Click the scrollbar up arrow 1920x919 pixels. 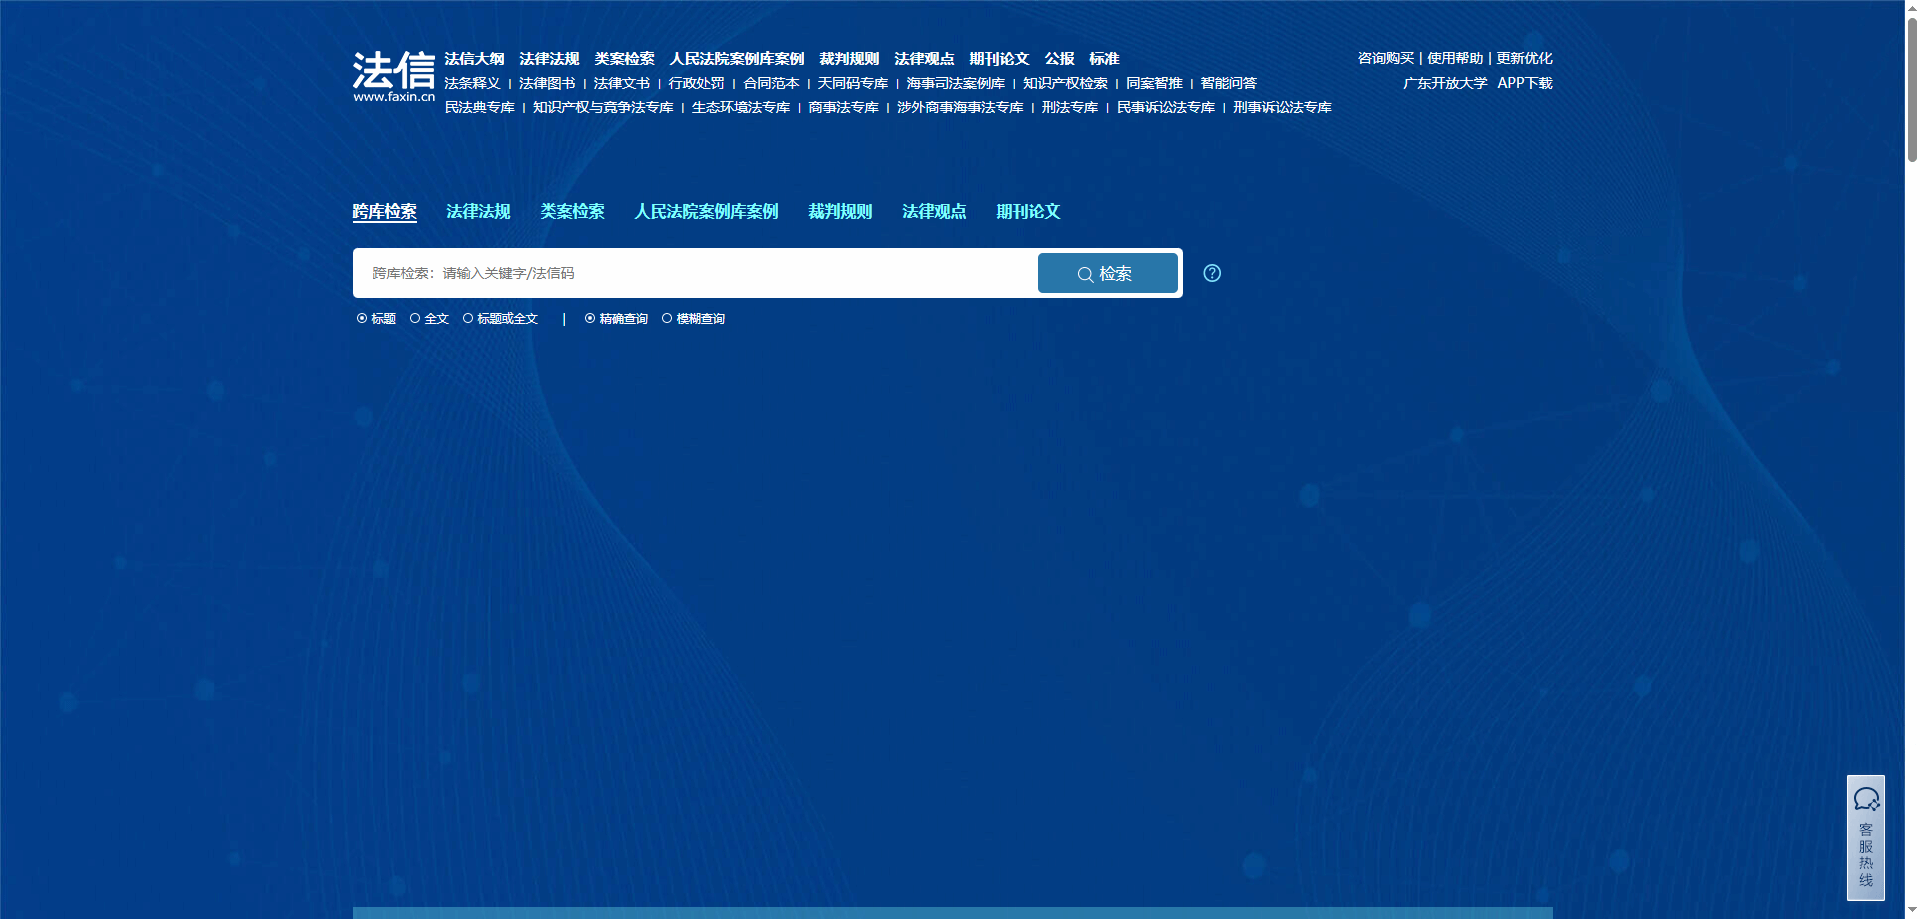pyautogui.click(x=1912, y=8)
